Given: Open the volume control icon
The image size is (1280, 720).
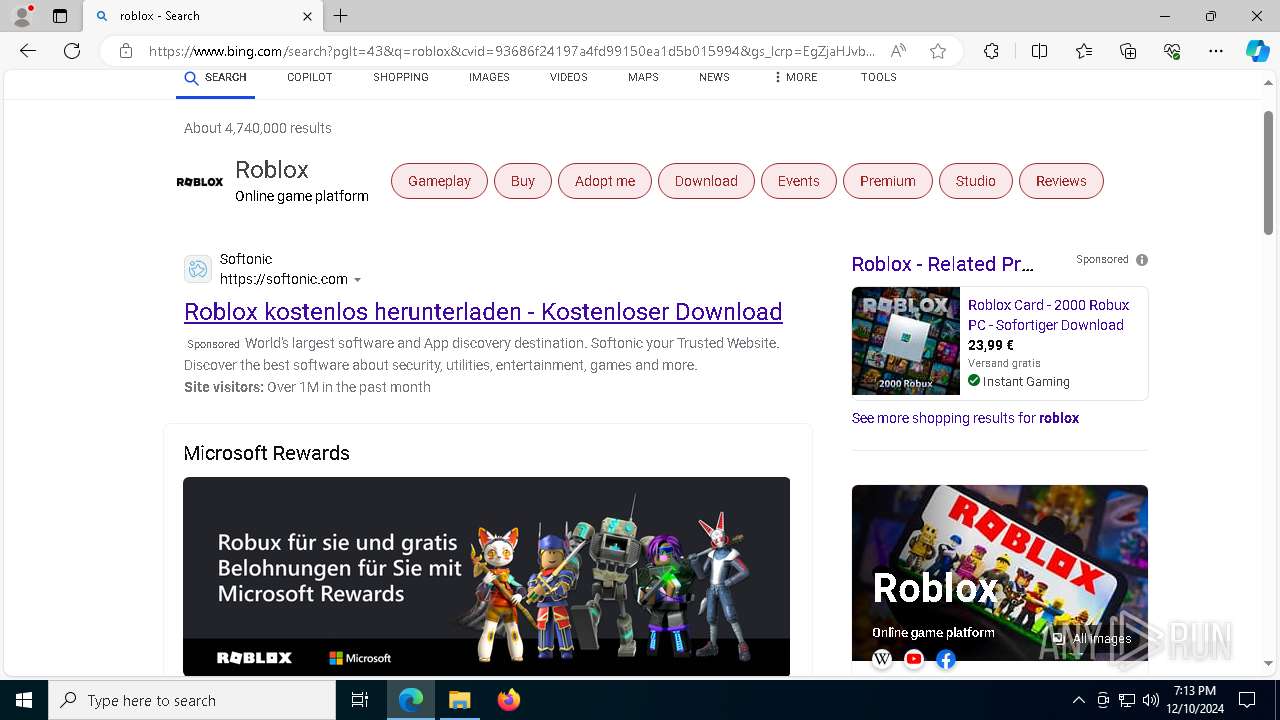Looking at the screenshot, I should [1150, 700].
